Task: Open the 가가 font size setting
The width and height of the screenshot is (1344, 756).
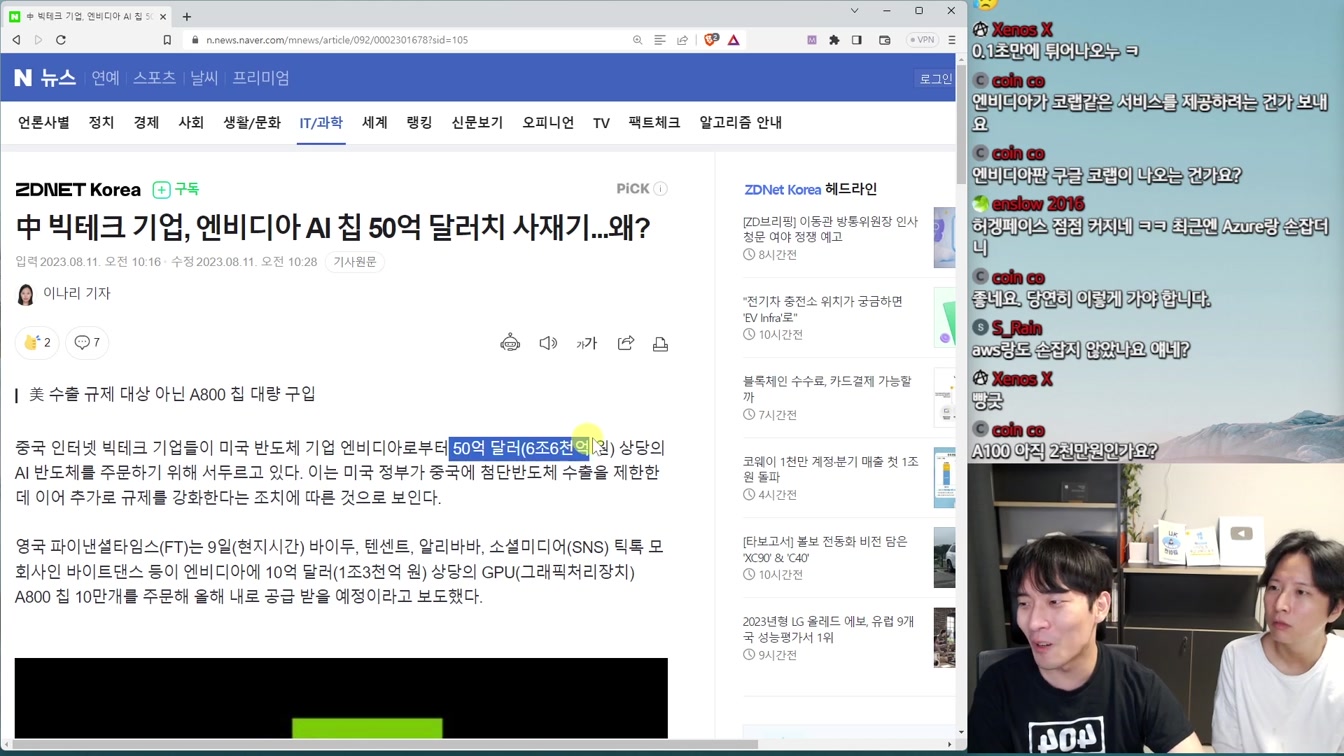Action: 587,343
